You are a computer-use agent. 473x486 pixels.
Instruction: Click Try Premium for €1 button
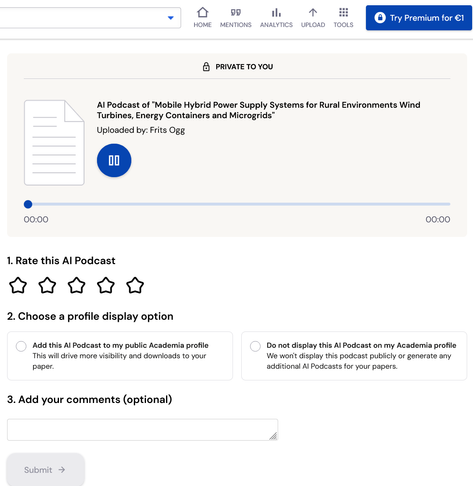click(x=419, y=18)
